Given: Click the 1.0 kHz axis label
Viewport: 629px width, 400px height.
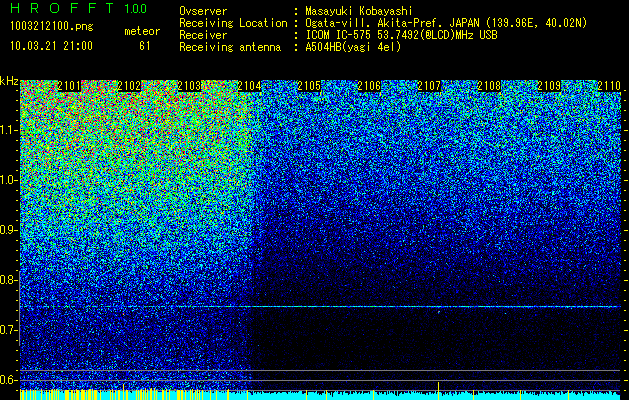Looking at the screenshot, I should click(9, 180).
